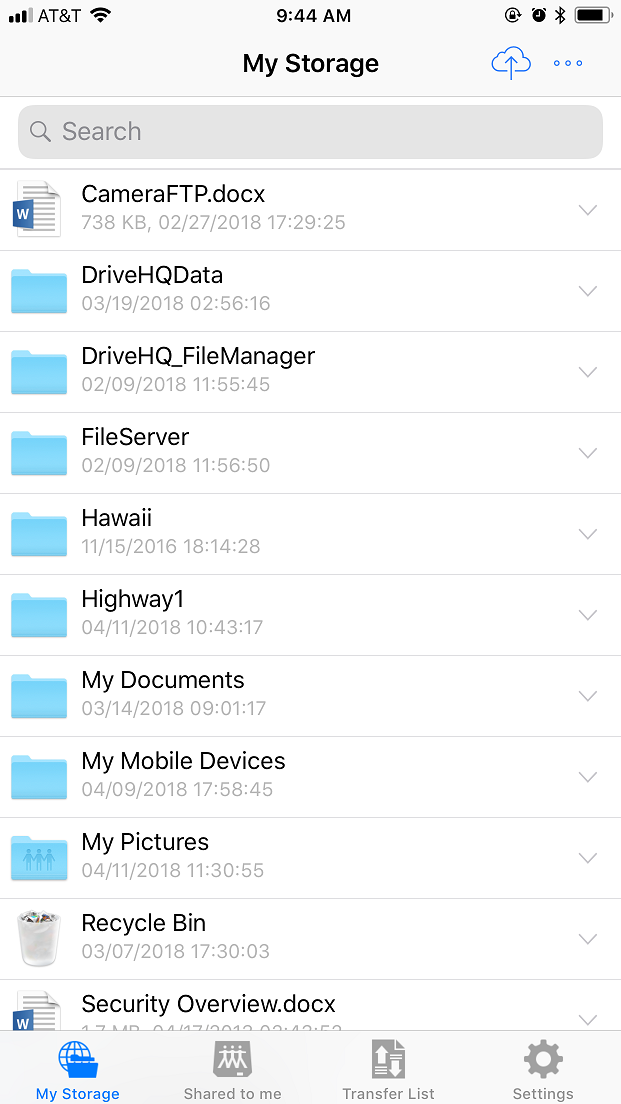Tap the battery indicator in status bar

(592, 15)
